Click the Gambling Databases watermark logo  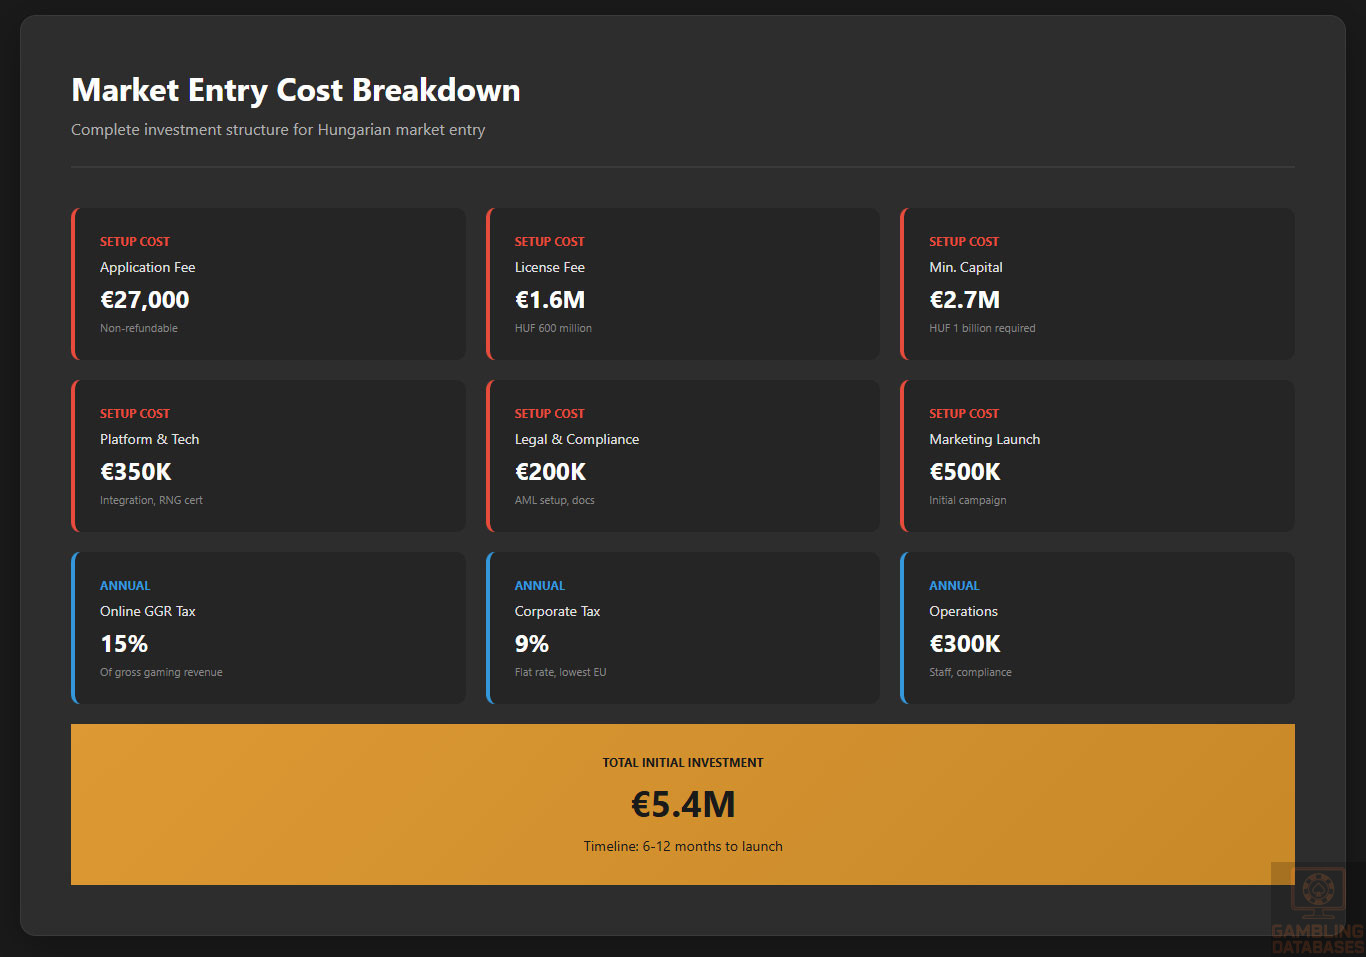pos(1316,908)
